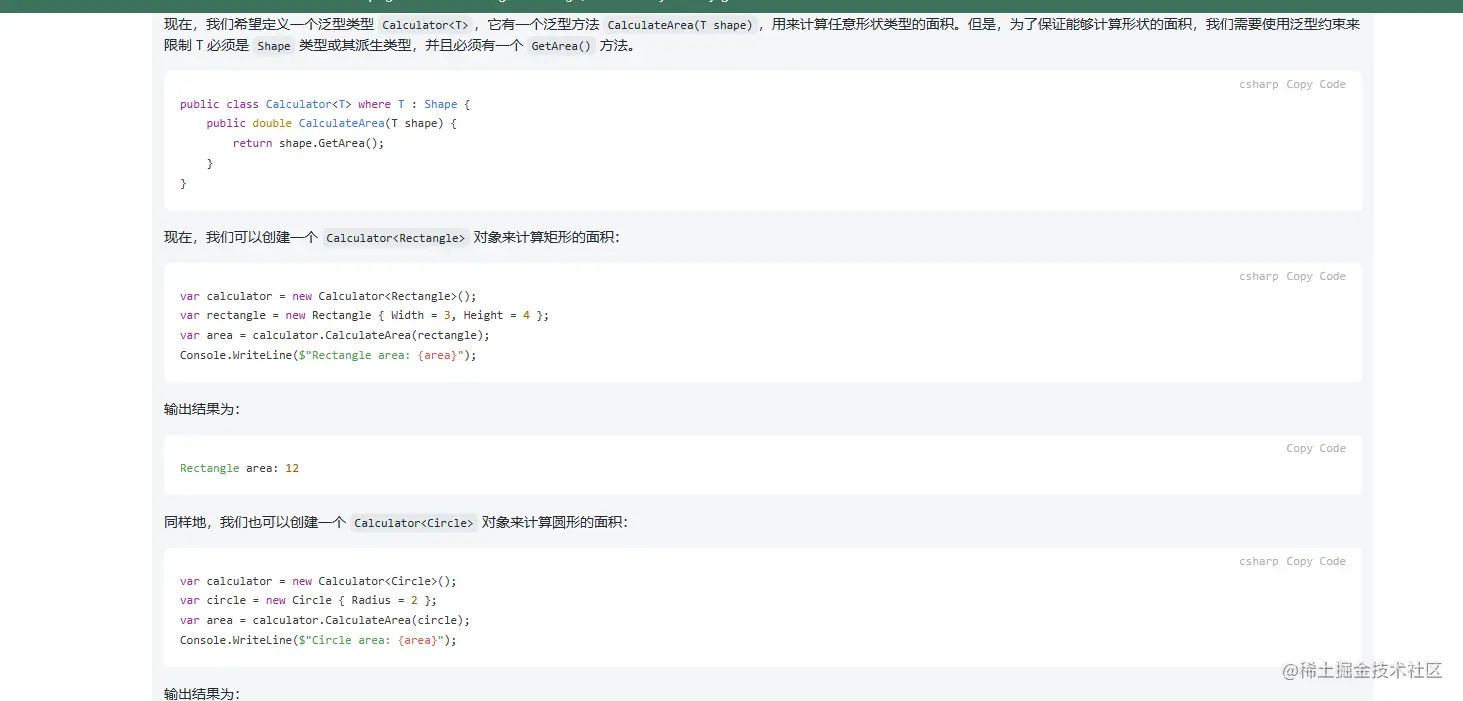Click csharp label on the Rectangle snippet block
The height and width of the screenshot is (701, 1463).
coord(1258,276)
